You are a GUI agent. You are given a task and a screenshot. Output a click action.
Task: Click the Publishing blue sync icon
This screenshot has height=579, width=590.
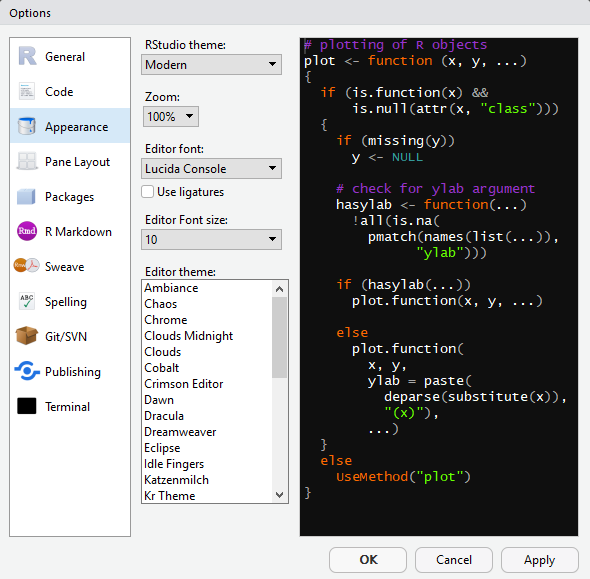coord(27,371)
